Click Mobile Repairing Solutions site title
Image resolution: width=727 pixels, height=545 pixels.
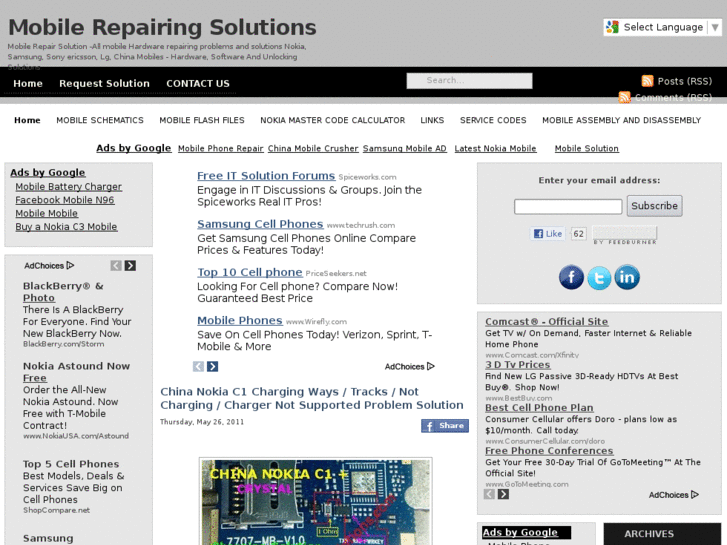pyautogui.click(x=162, y=27)
